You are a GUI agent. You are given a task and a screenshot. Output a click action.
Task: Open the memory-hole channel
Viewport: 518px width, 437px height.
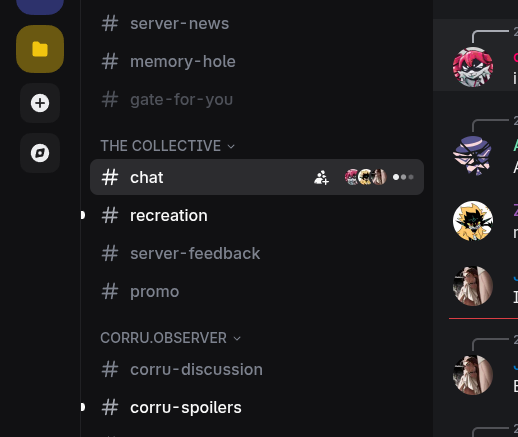(257, 62)
